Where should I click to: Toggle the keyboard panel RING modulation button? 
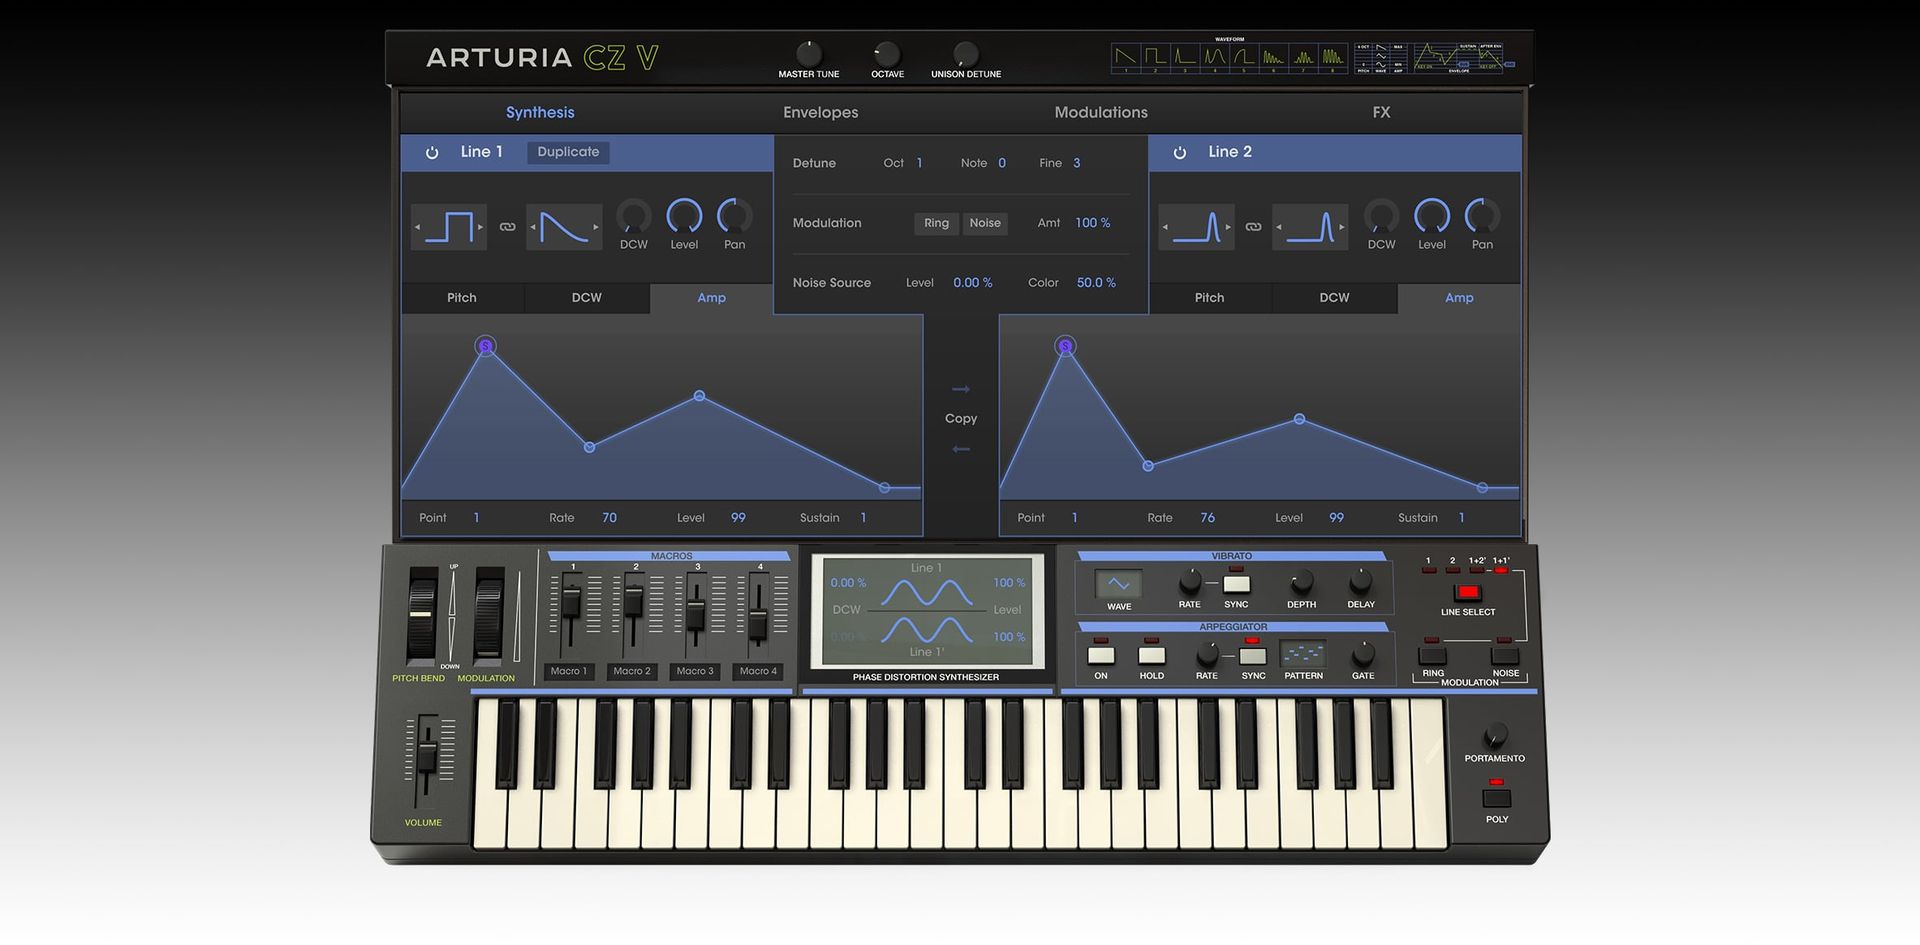coord(1432,657)
